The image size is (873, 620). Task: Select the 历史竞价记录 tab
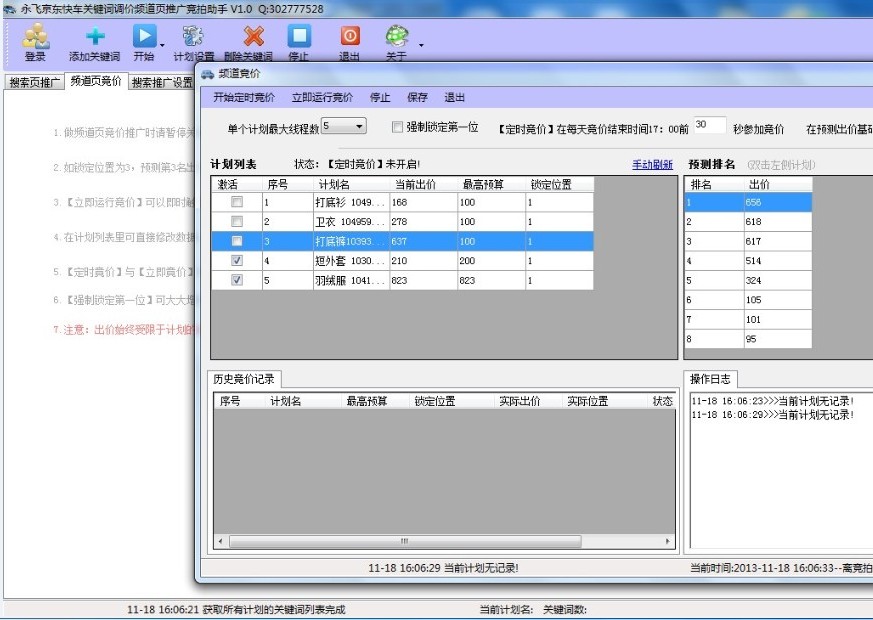tap(244, 379)
